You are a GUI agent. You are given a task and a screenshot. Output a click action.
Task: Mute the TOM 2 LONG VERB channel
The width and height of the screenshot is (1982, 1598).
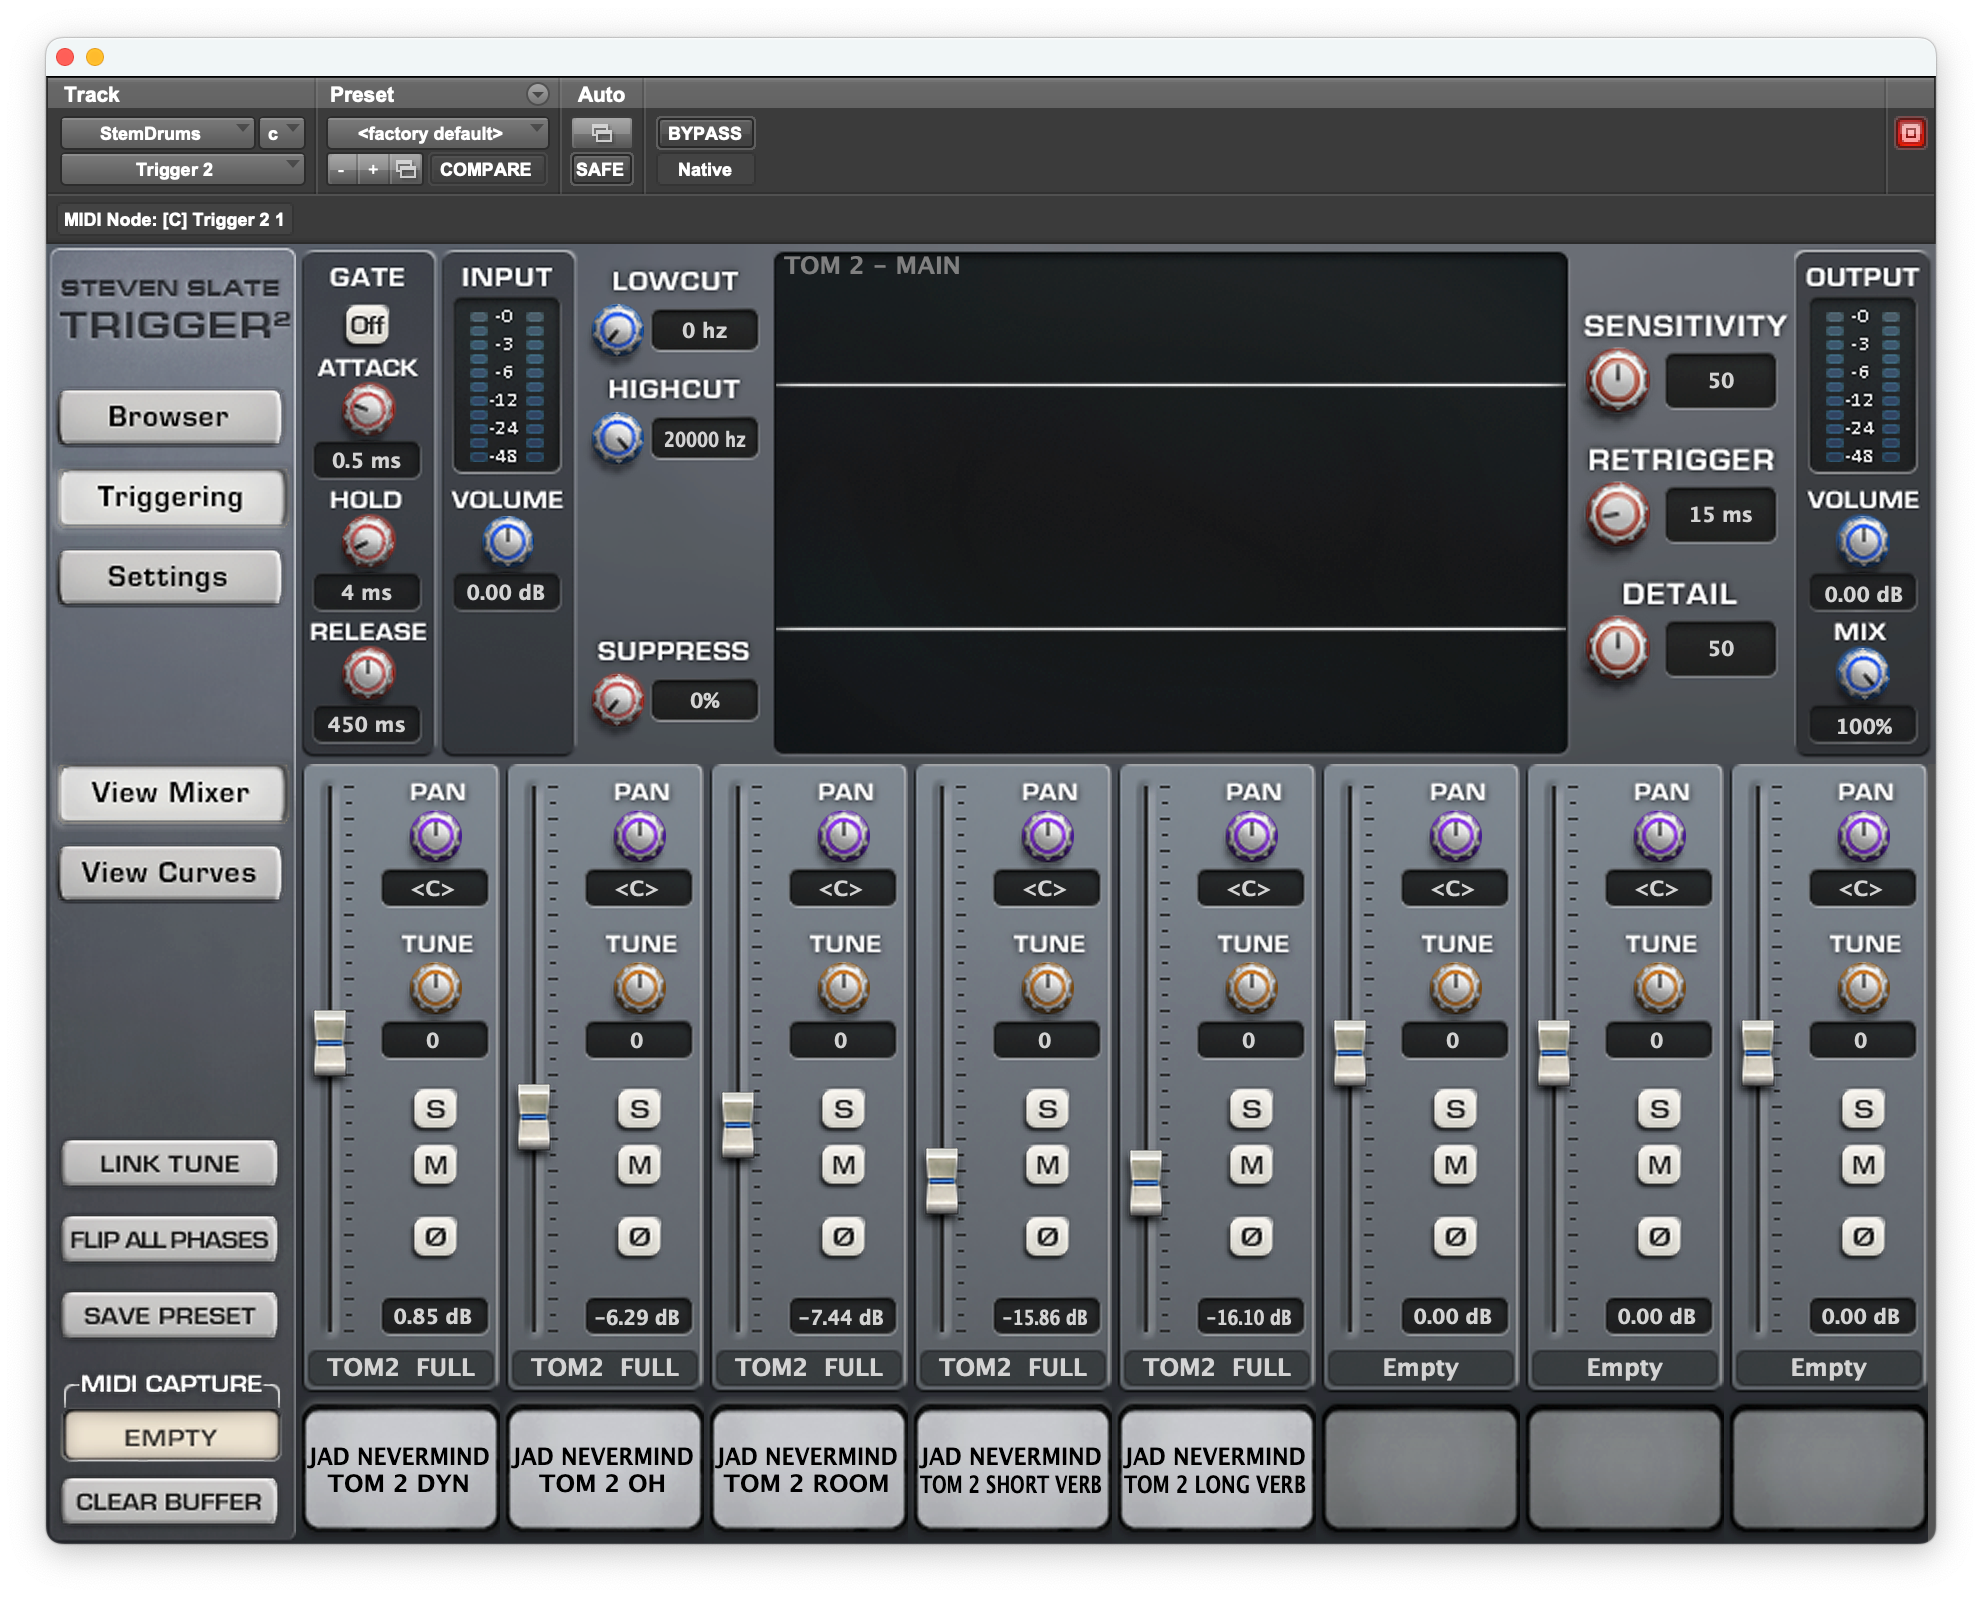point(1251,1165)
